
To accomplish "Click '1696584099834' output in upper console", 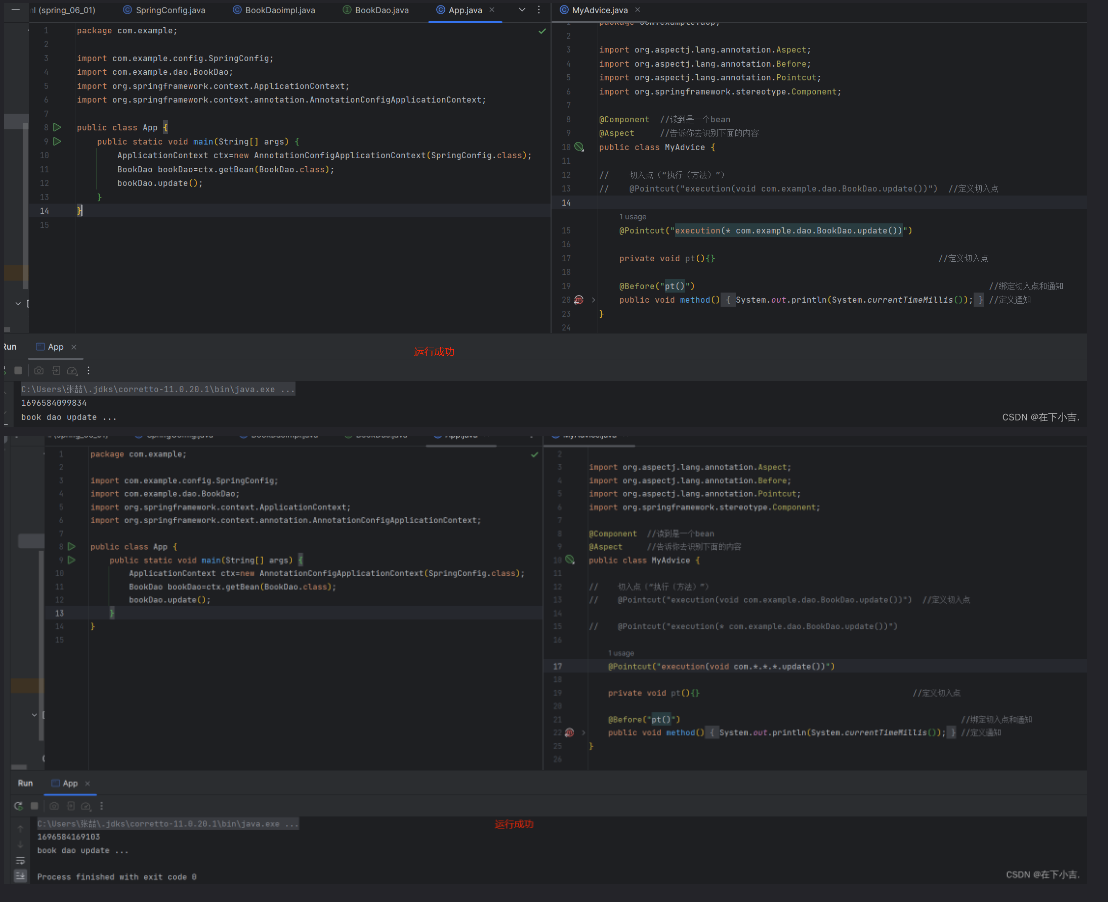I will pyautogui.click(x=54, y=403).
